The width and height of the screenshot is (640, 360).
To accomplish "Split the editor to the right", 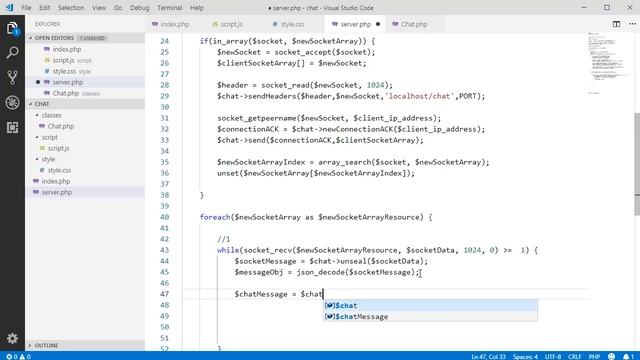I will (x=616, y=24).
